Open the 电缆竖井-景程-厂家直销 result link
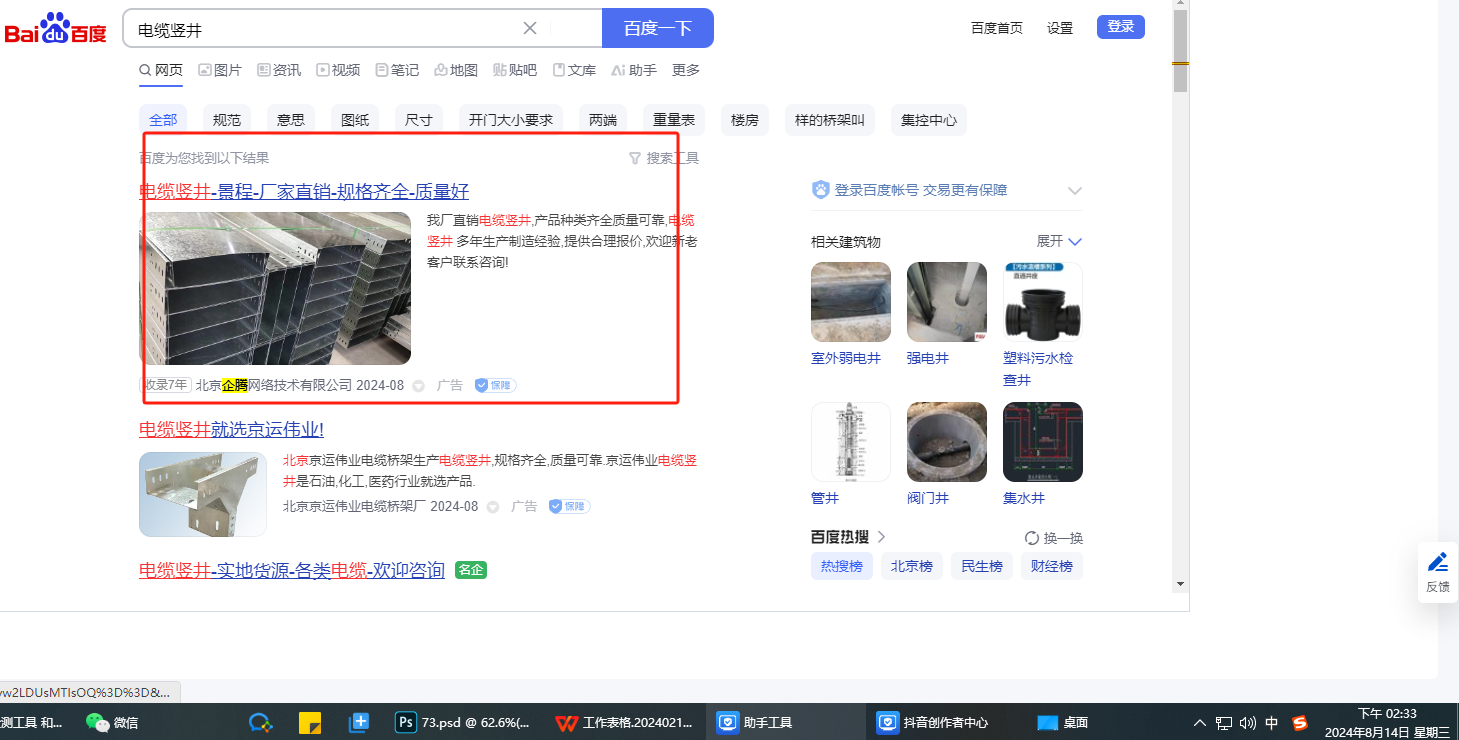 pyautogui.click(x=304, y=191)
